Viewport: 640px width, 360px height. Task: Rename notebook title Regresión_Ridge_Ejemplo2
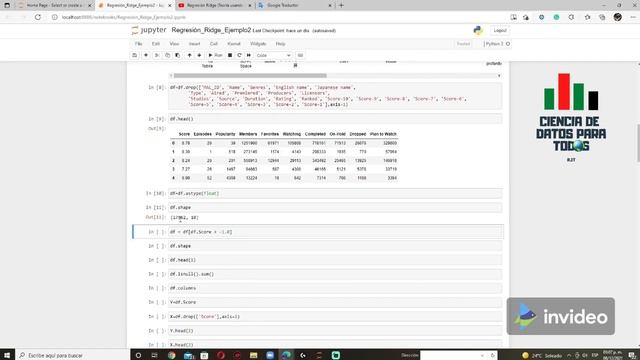click(211, 30)
